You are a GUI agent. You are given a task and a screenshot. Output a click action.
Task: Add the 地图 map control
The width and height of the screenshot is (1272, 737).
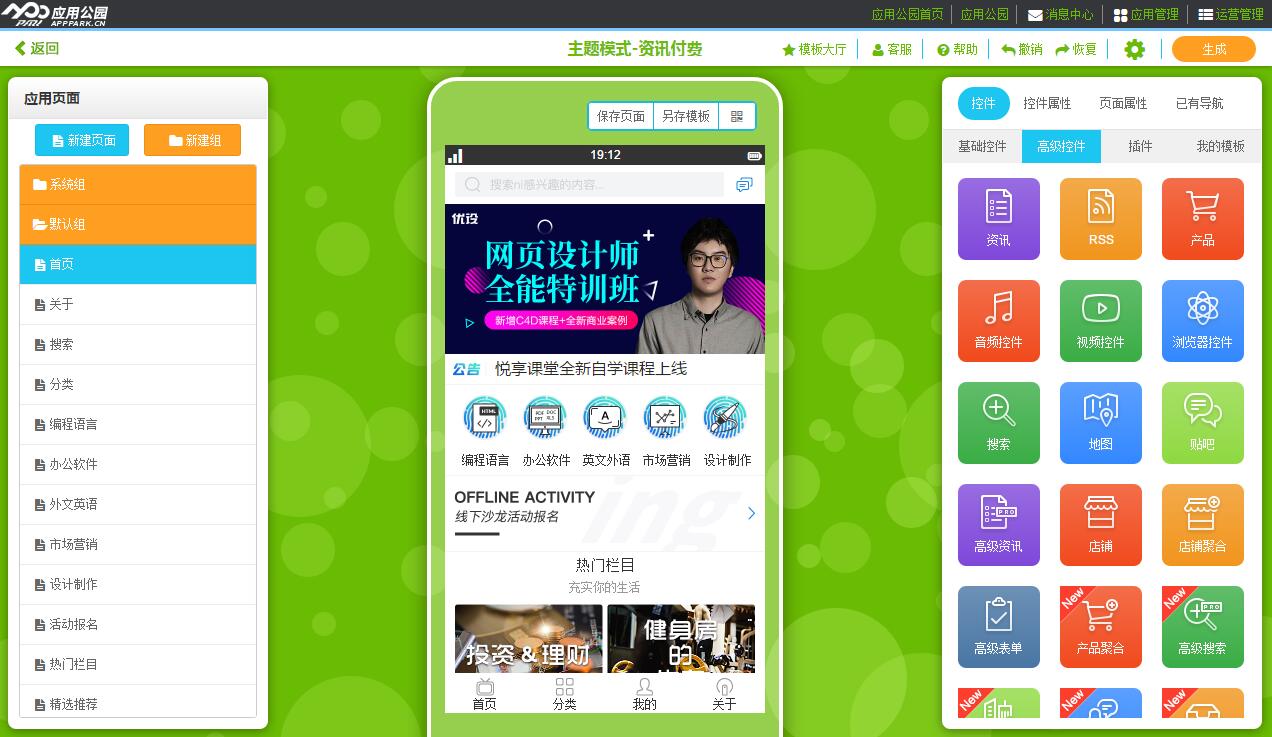1100,422
